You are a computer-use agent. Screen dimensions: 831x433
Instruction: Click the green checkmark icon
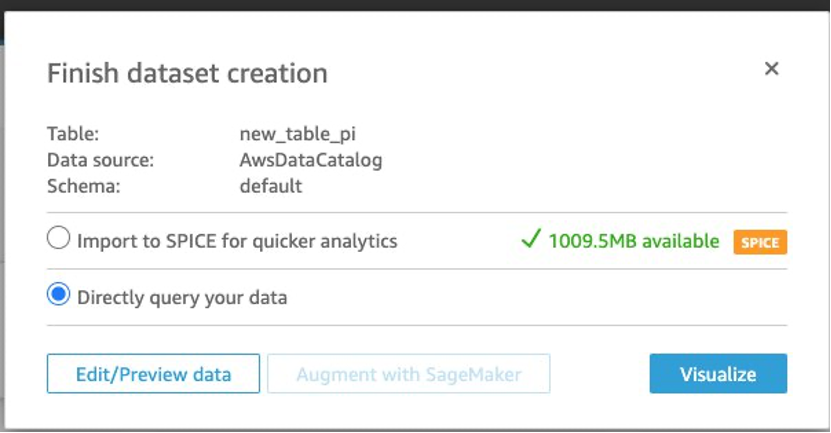(x=531, y=240)
